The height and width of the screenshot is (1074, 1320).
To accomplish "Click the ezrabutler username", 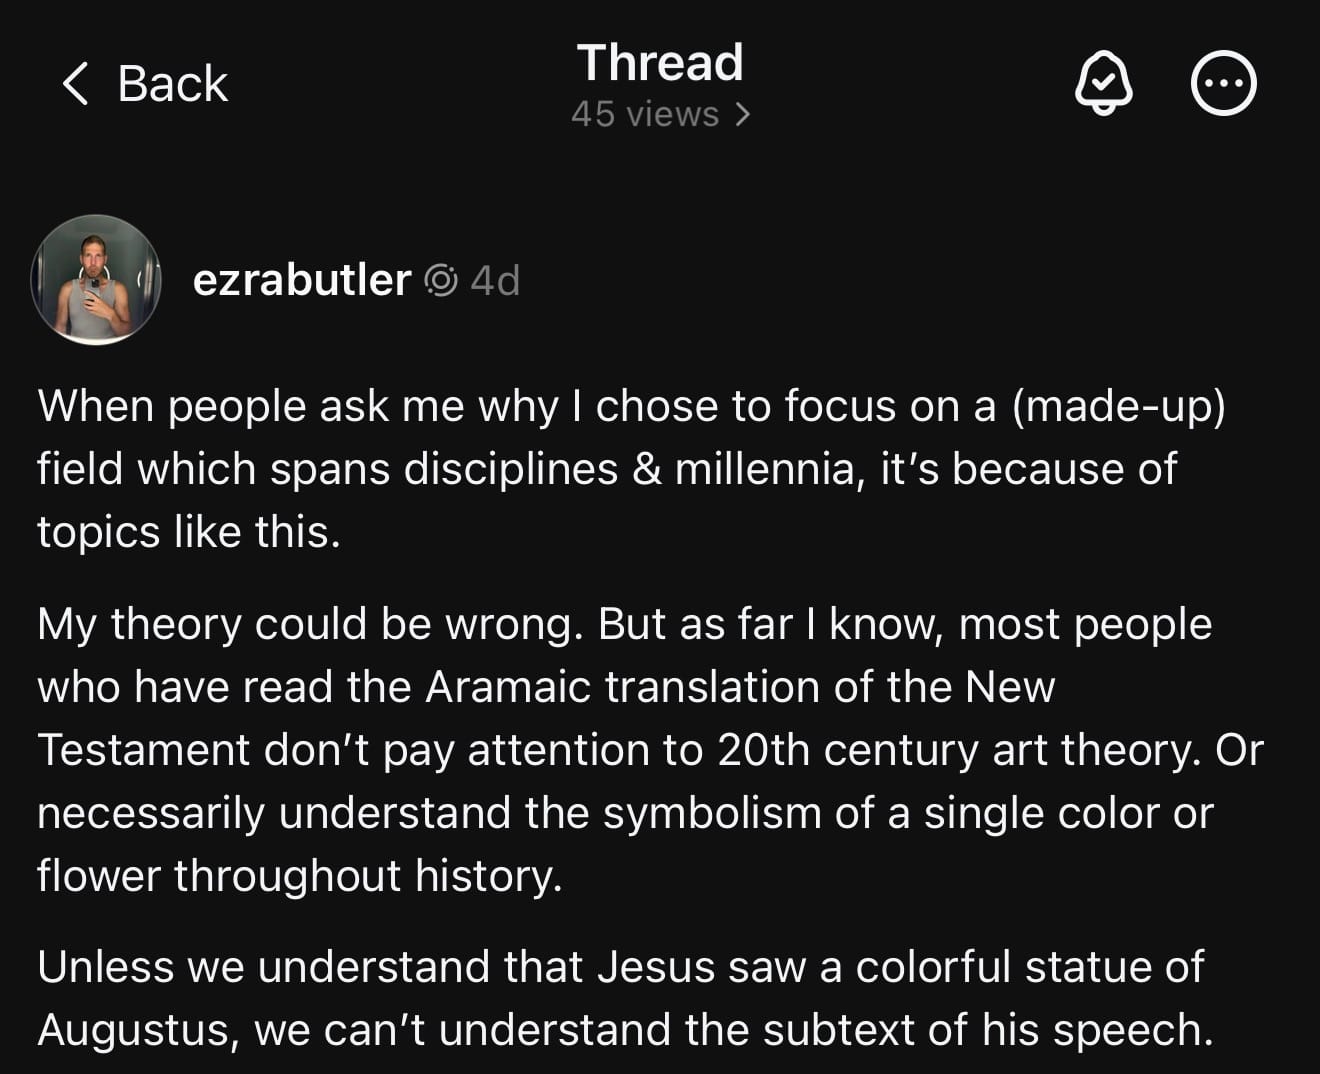I will click(x=302, y=280).
